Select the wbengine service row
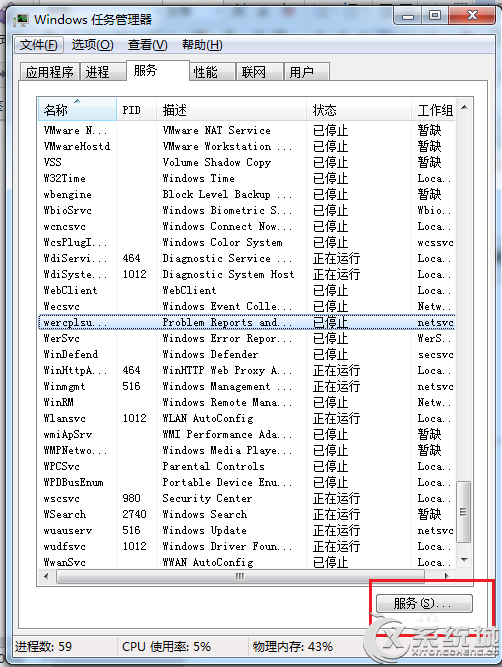This screenshot has width=502, height=667. [x=246, y=194]
